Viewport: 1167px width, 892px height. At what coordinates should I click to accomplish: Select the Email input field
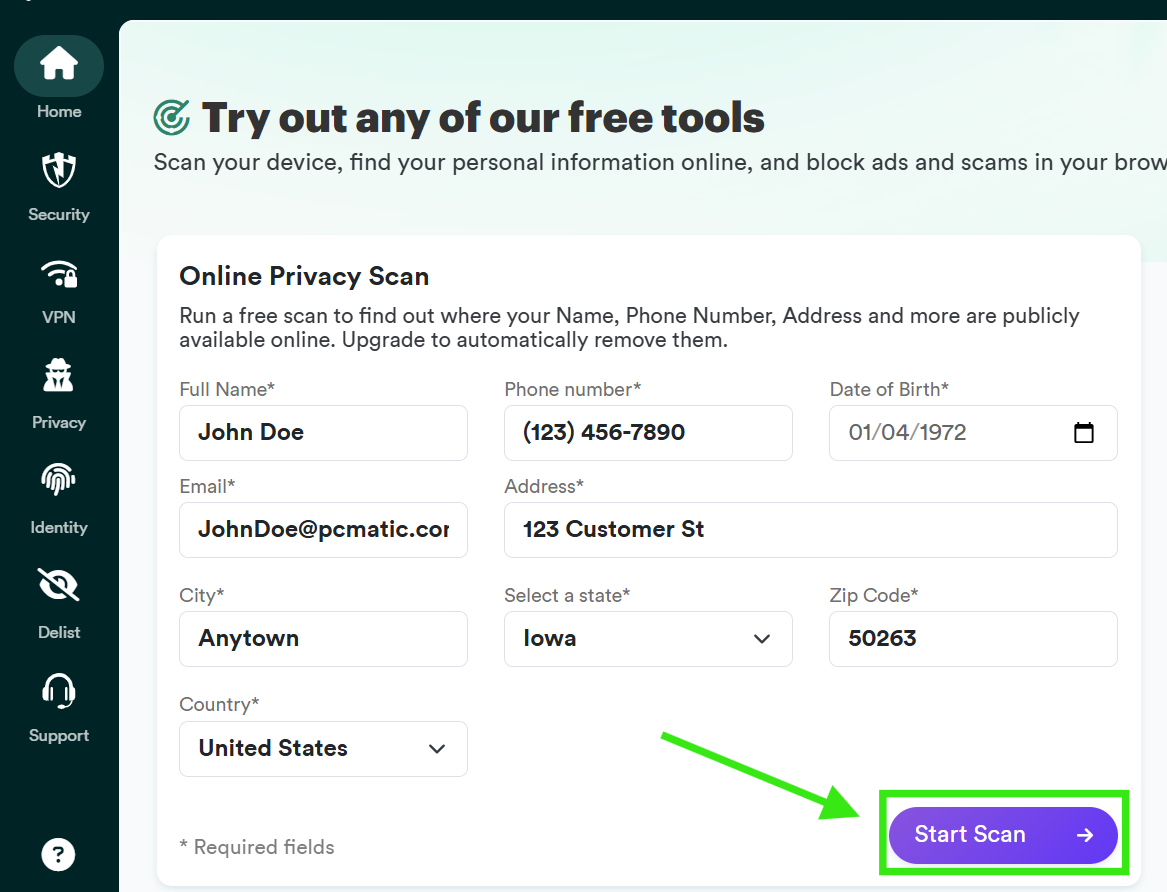[323, 530]
